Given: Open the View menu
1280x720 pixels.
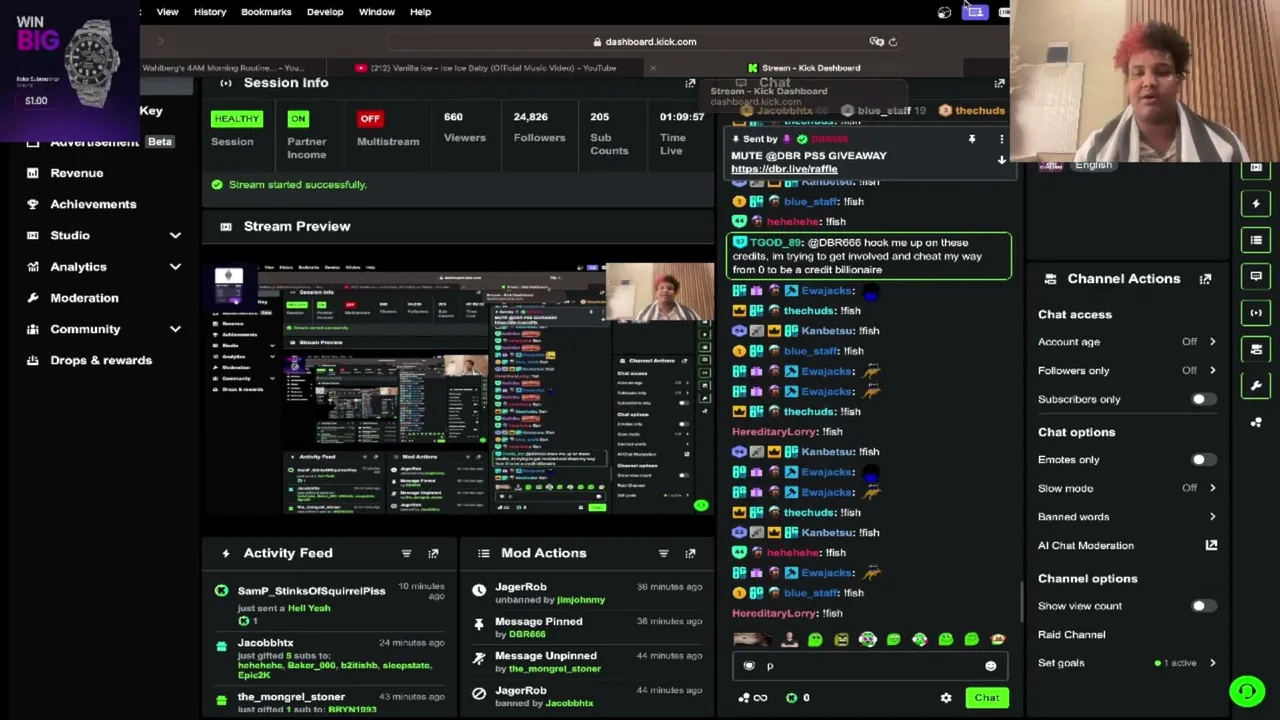Looking at the screenshot, I should [x=167, y=12].
